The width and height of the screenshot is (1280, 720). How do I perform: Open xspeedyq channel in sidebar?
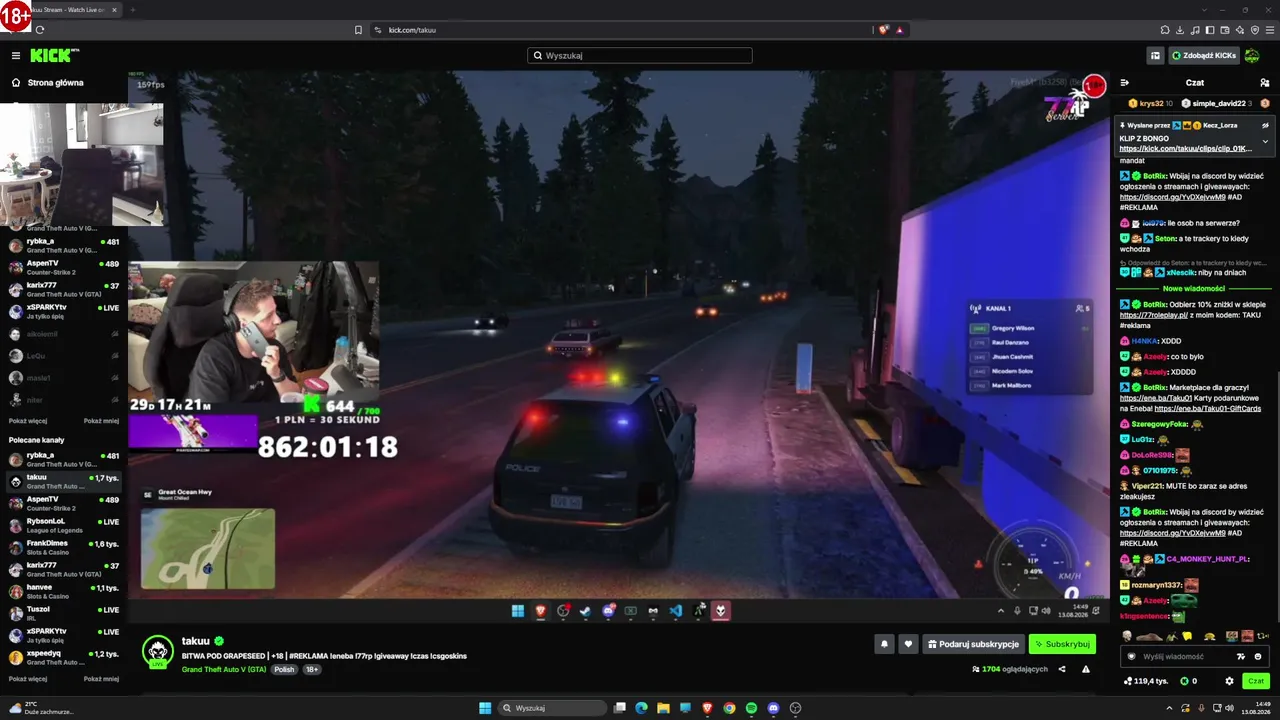64,657
